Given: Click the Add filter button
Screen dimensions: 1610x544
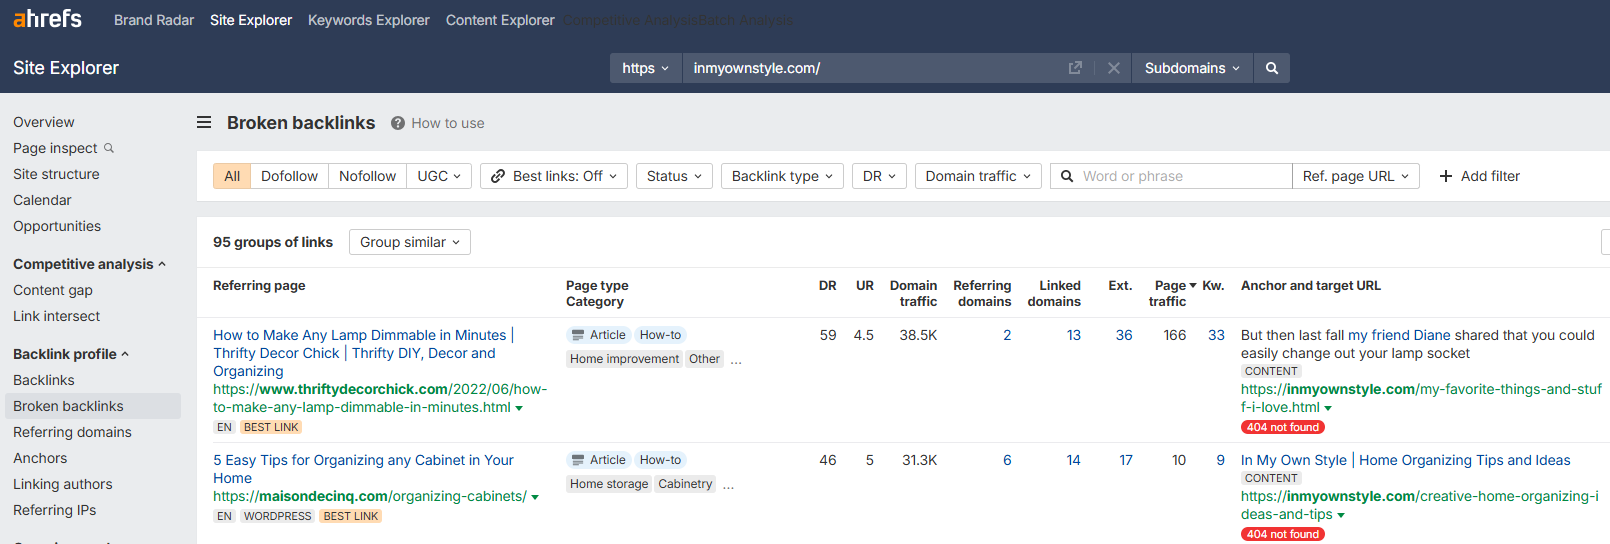Looking at the screenshot, I should pos(1480,176).
